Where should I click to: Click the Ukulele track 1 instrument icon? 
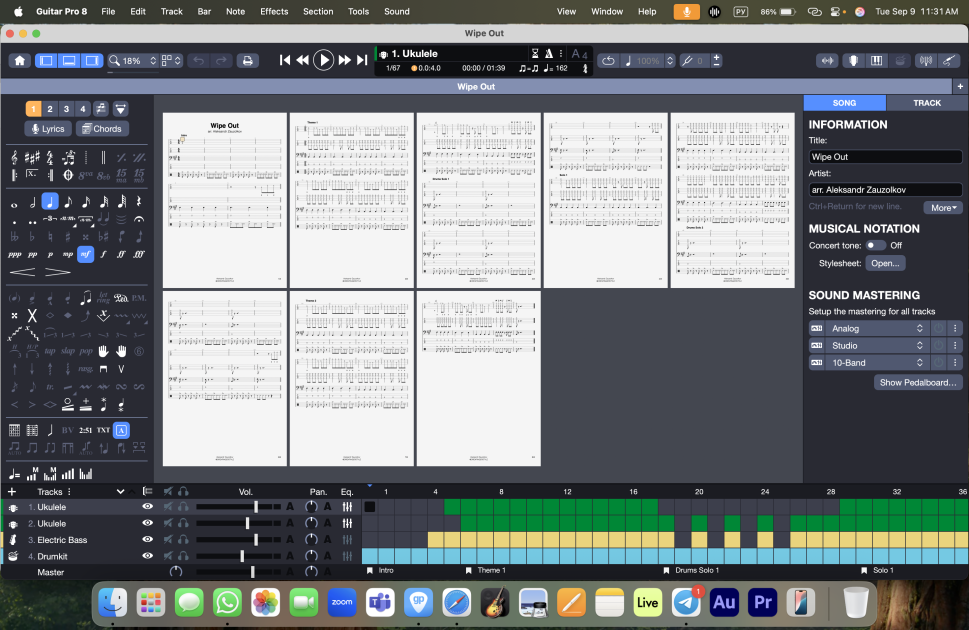click(13, 507)
